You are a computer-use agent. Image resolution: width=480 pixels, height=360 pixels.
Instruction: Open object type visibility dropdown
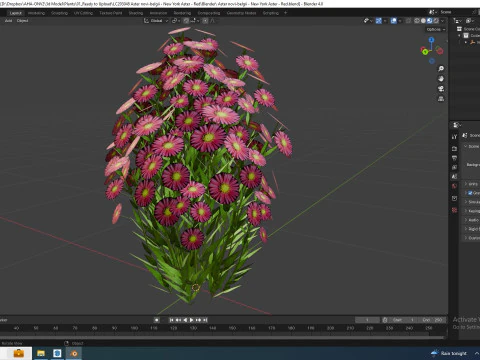[x=367, y=21]
